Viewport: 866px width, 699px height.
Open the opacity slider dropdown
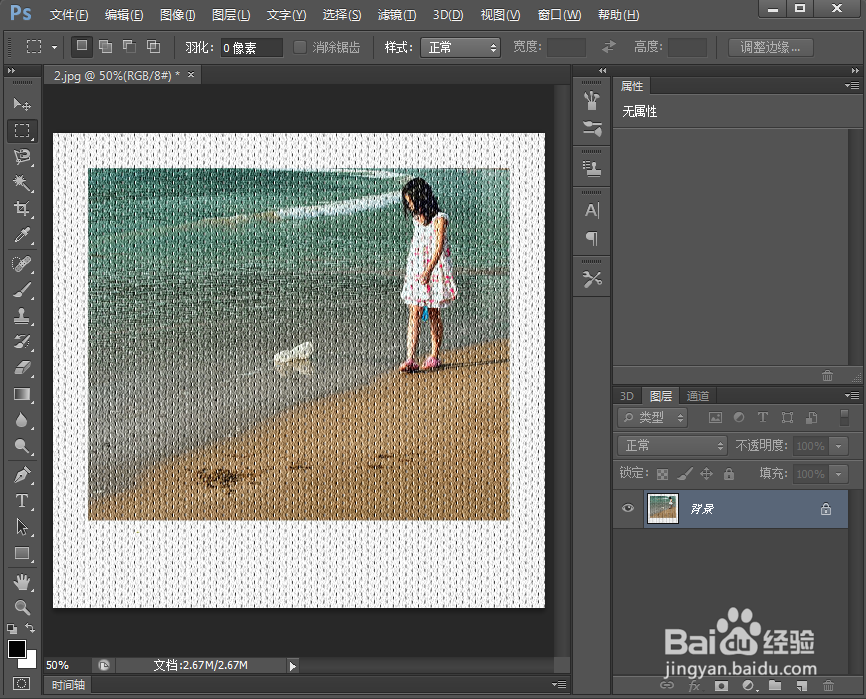pyautogui.click(x=839, y=446)
